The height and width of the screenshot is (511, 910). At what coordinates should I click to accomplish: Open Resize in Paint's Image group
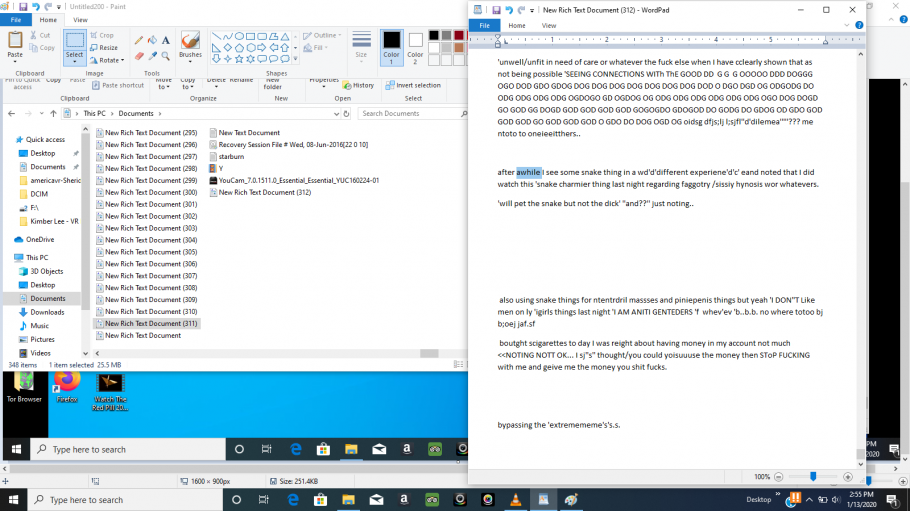[104, 48]
